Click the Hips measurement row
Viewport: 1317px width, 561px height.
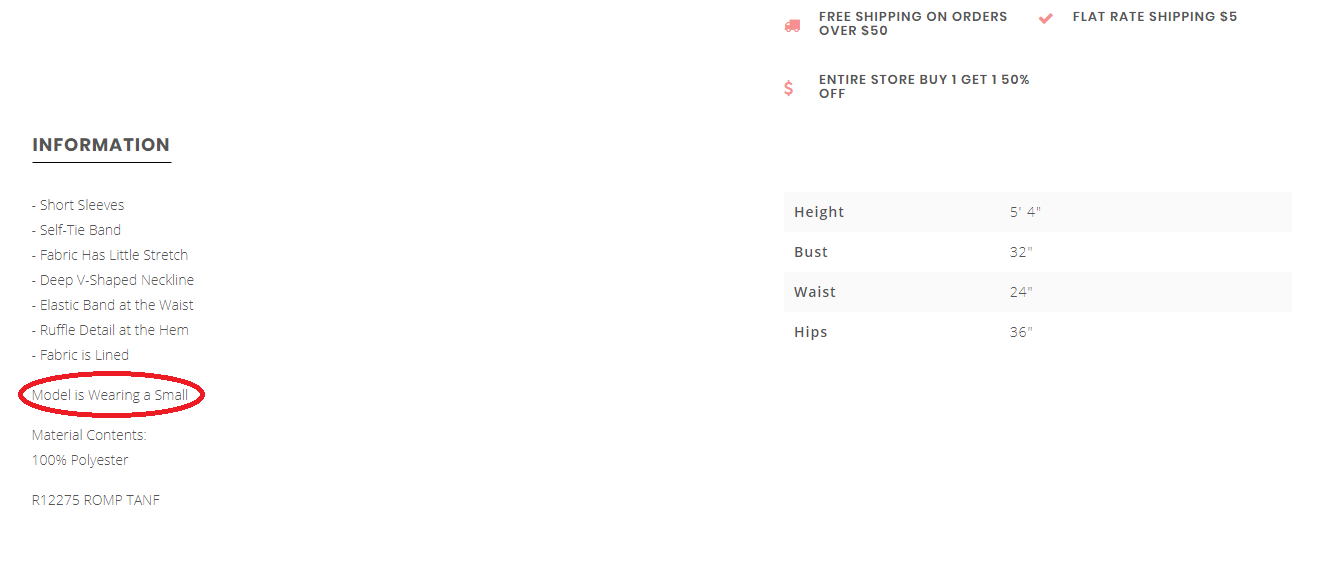[1038, 332]
